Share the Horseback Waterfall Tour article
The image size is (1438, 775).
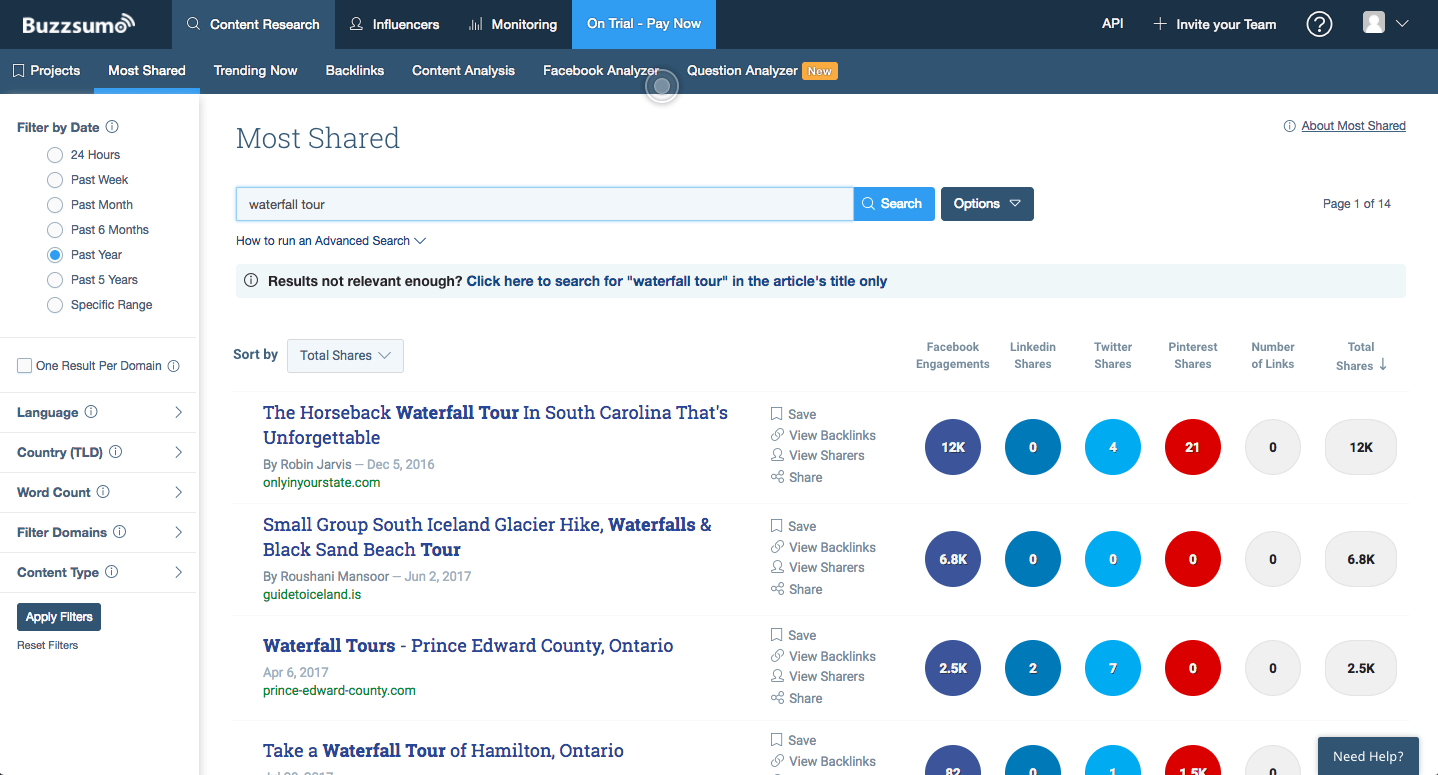tap(796, 477)
